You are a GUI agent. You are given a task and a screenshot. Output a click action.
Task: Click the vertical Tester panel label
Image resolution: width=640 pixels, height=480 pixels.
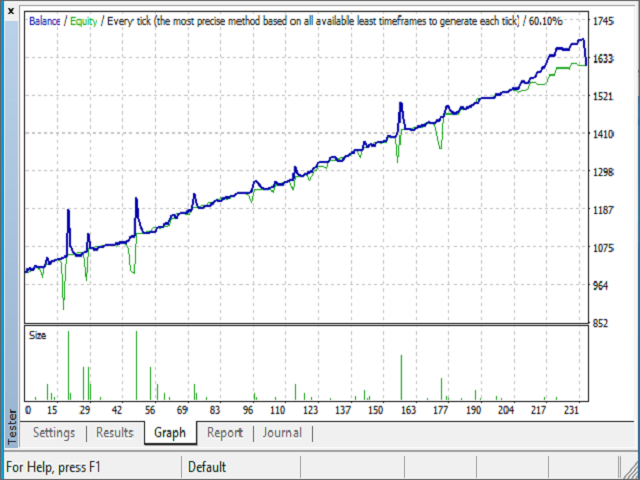tap(12, 423)
